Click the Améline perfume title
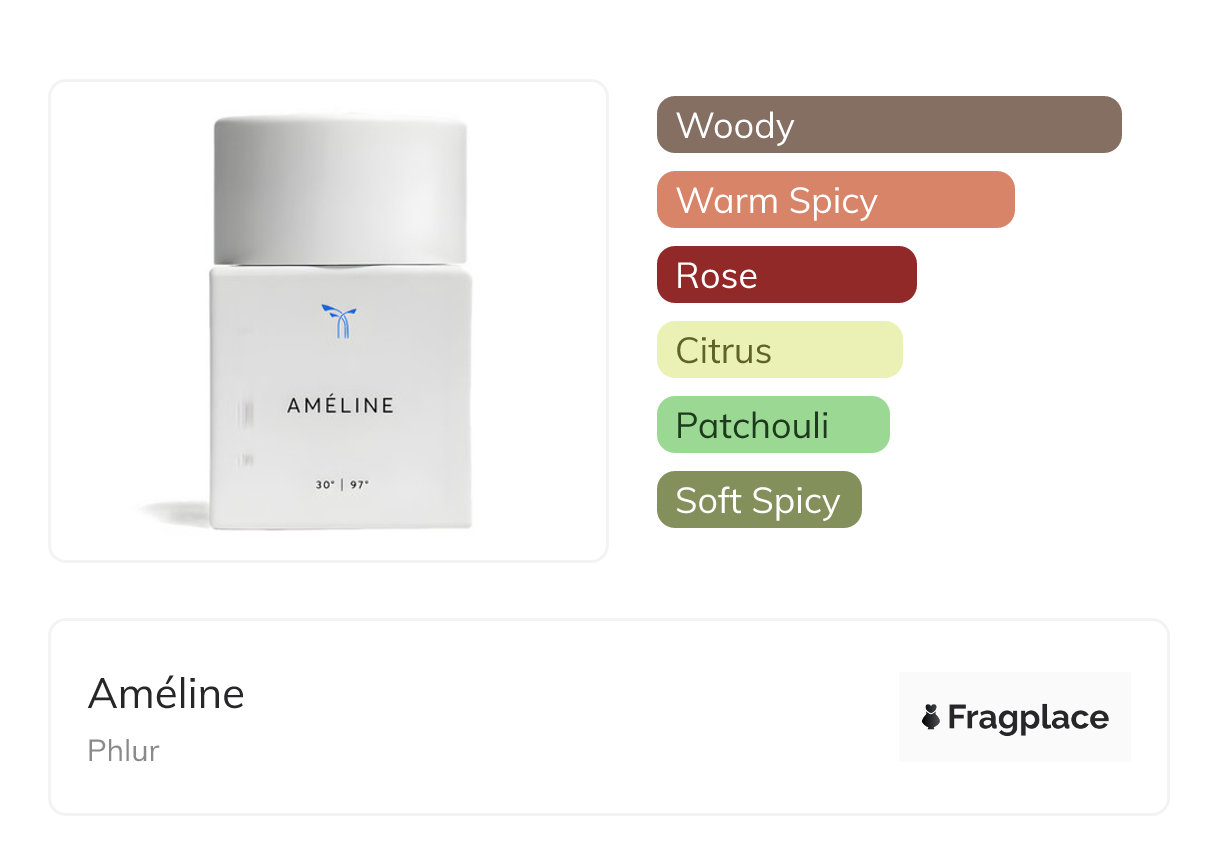Screen dimensions: 1218x864 [166, 693]
